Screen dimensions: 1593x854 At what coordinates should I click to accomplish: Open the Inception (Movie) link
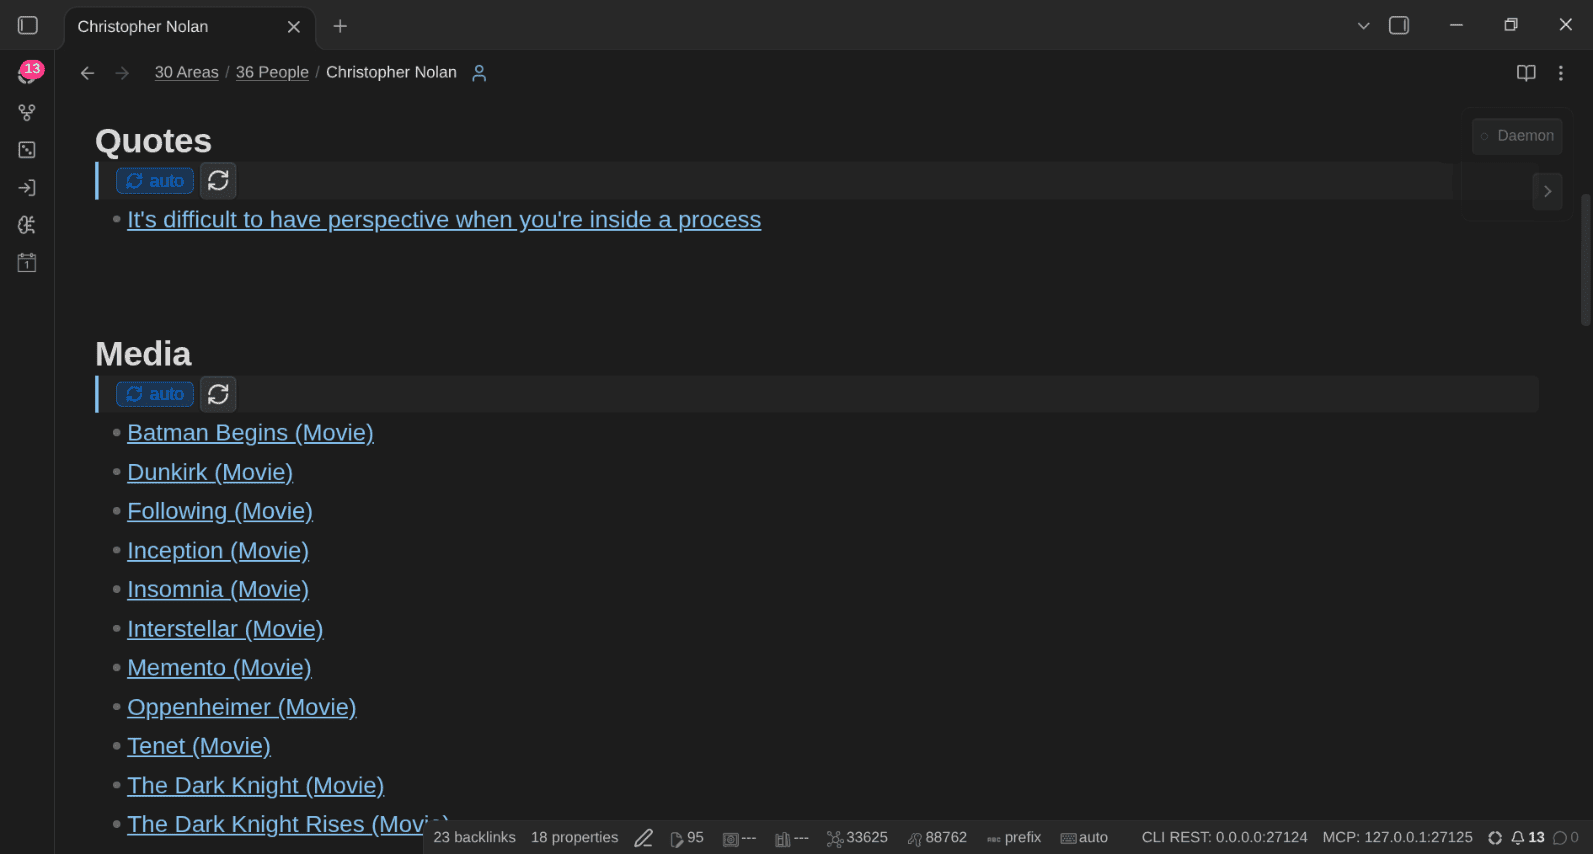tap(218, 551)
